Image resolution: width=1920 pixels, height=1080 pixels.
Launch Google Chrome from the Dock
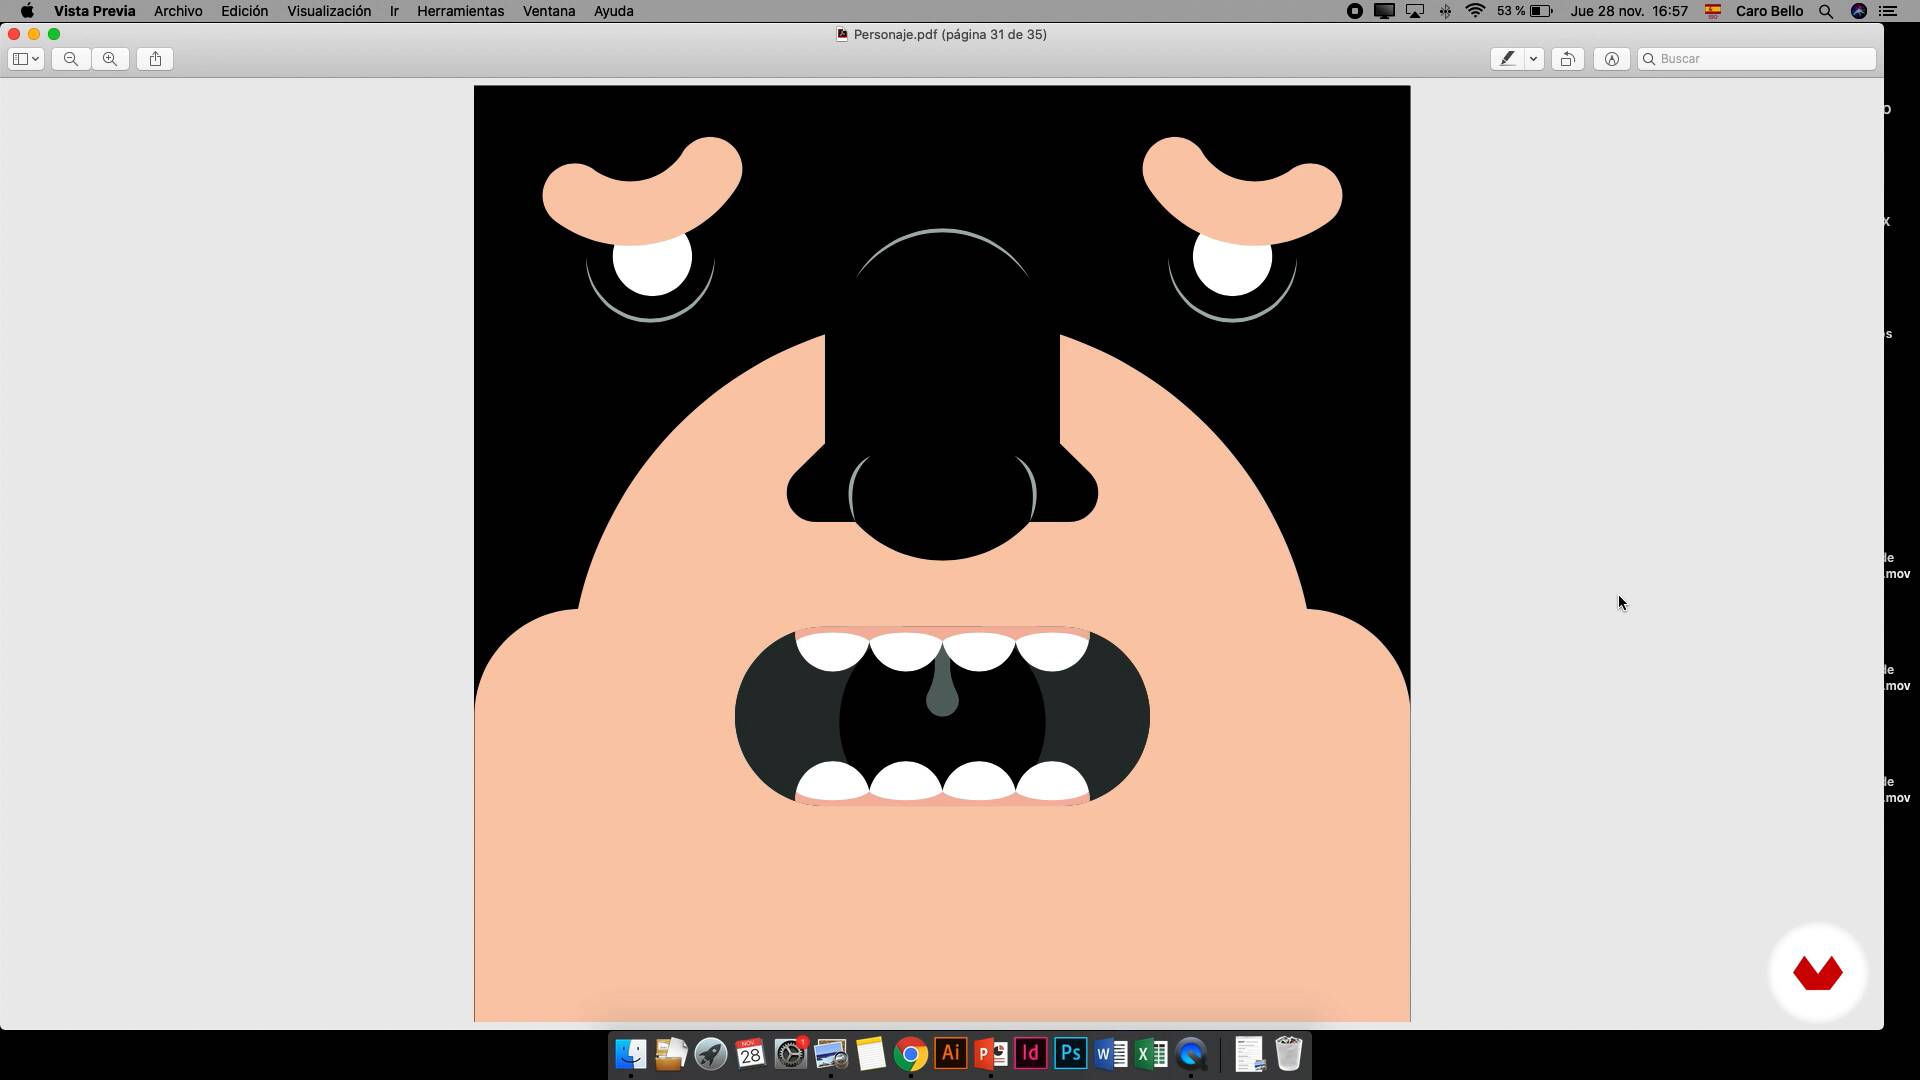click(x=911, y=1054)
